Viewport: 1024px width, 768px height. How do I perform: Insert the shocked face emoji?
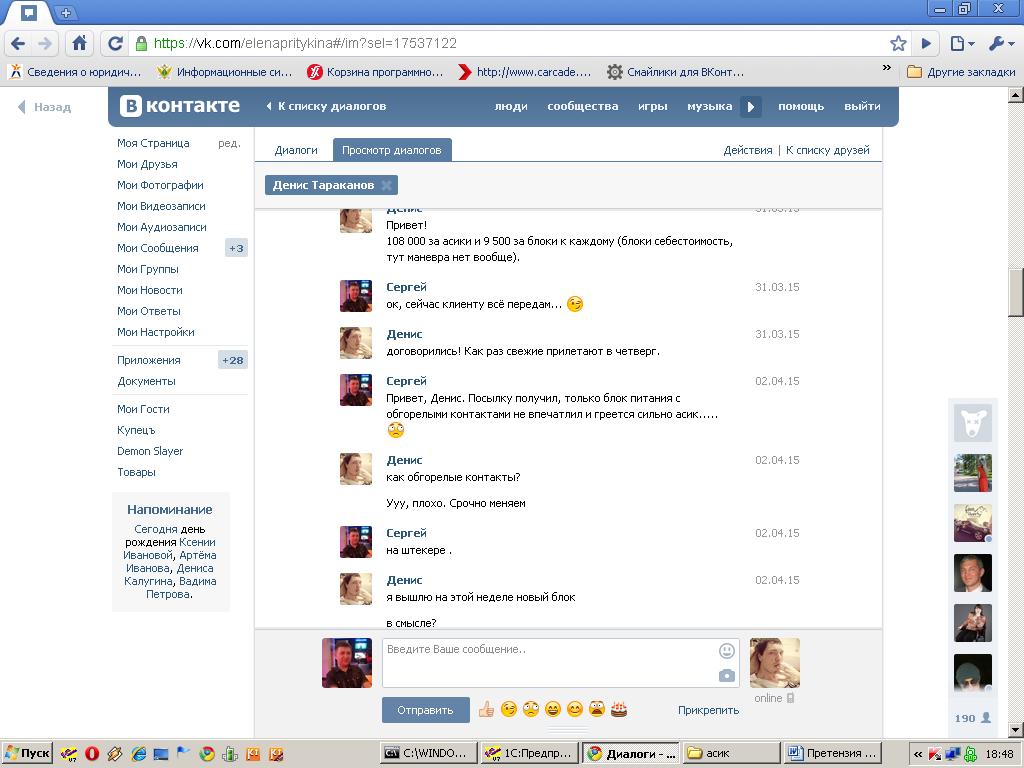(x=596, y=709)
